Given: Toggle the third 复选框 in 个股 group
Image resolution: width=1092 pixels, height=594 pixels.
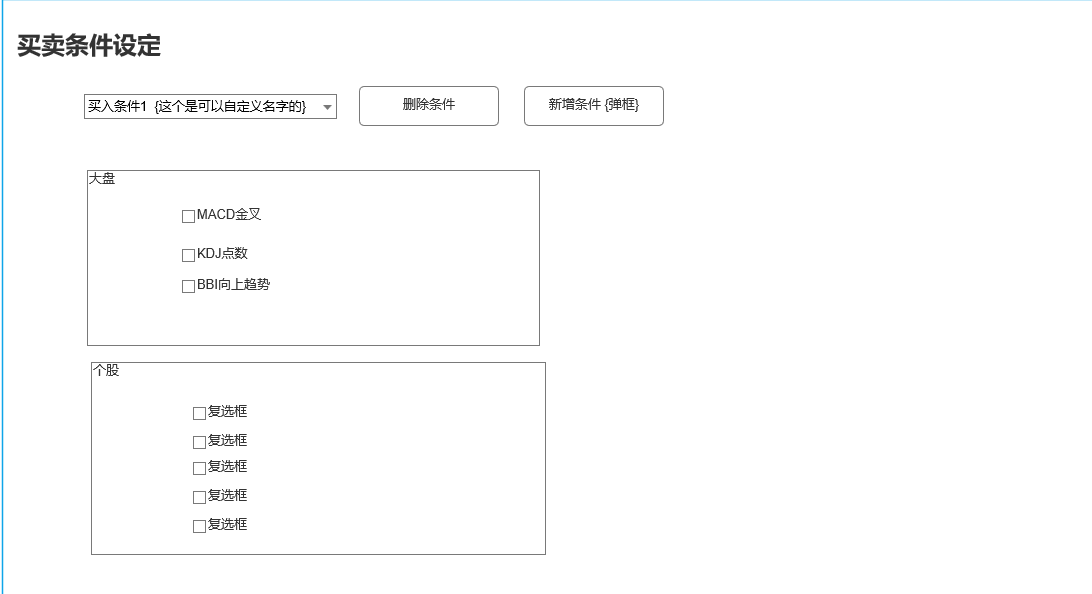Looking at the screenshot, I should [x=199, y=468].
